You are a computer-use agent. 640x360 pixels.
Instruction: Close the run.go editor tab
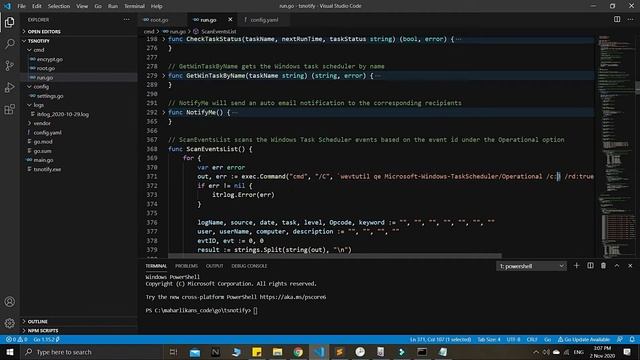pyautogui.click(x=230, y=19)
